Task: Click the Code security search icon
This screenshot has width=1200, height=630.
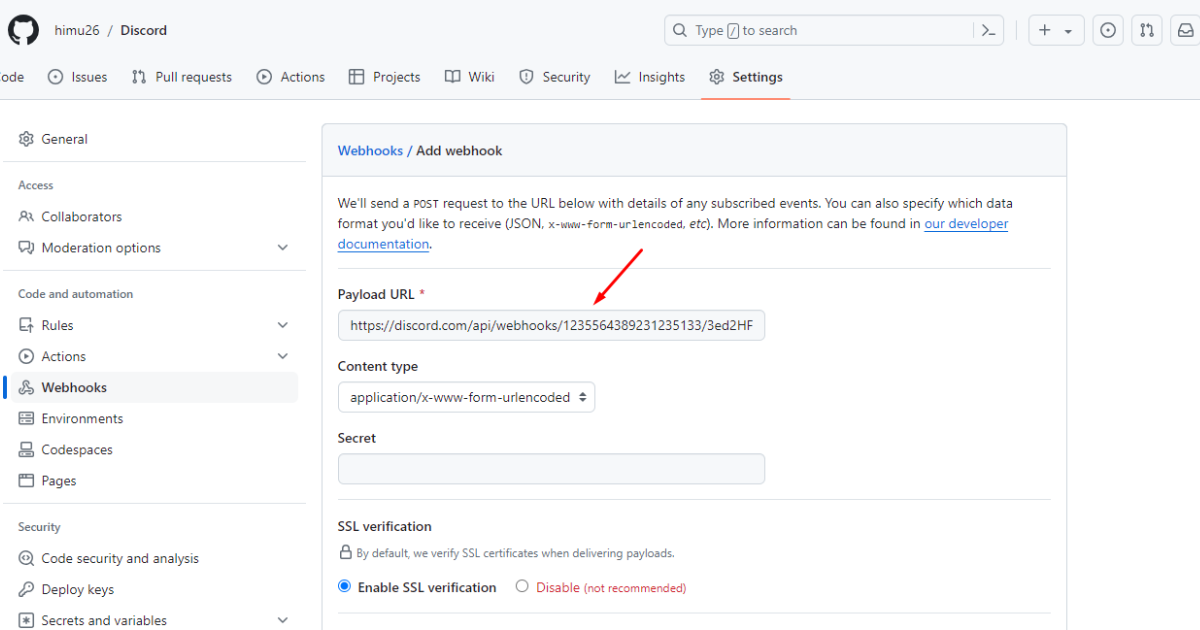Action: tap(26, 558)
